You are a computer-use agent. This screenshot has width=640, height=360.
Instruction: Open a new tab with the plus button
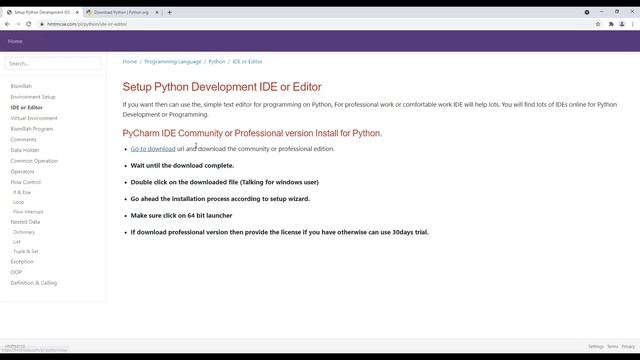click(x=170, y=12)
